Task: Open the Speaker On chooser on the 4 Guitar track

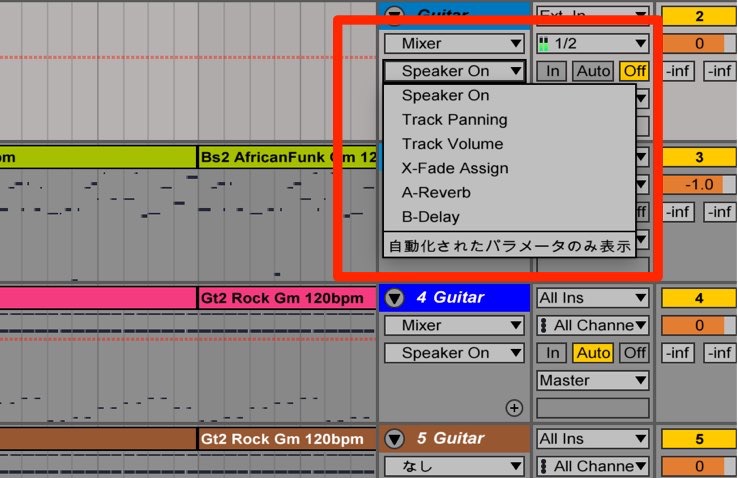Action: tap(454, 353)
